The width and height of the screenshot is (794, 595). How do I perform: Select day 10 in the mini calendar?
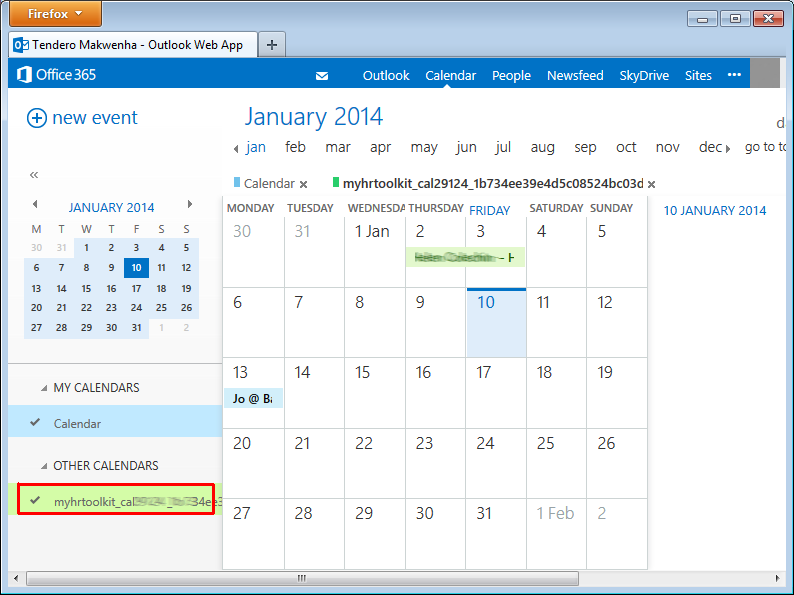click(x=136, y=267)
